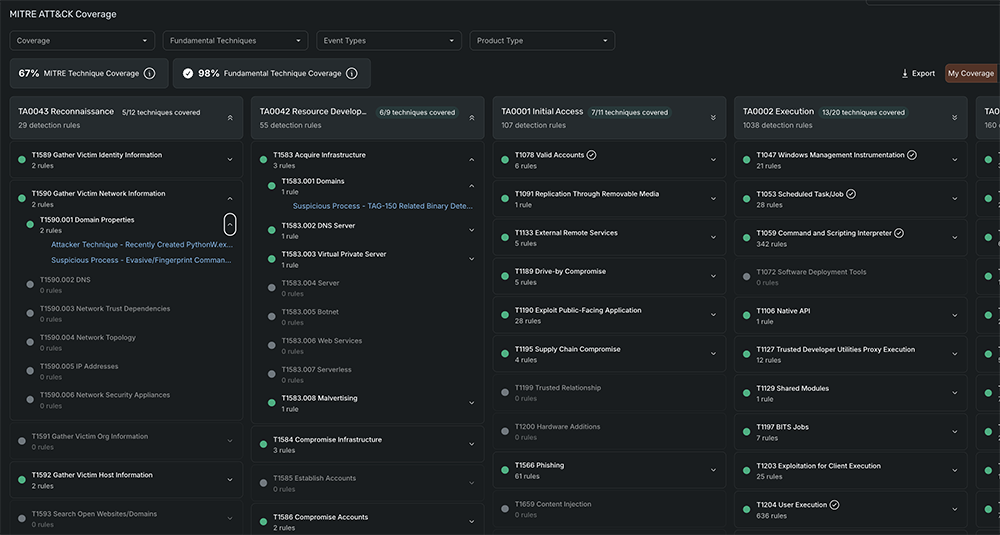Select T1091 Replication Through Removable Media
The width and height of the screenshot is (1000, 535).
[x=609, y=199]
